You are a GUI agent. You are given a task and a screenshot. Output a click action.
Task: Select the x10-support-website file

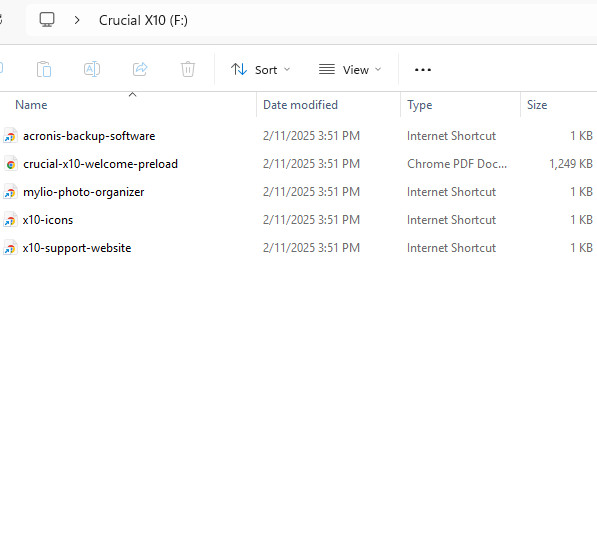click(77, 248)
